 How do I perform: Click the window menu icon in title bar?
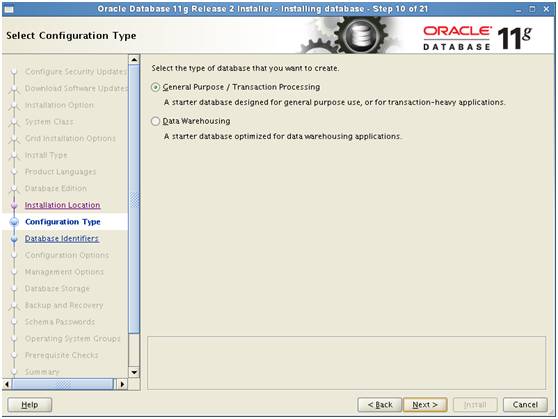click(x=9, y=9)
